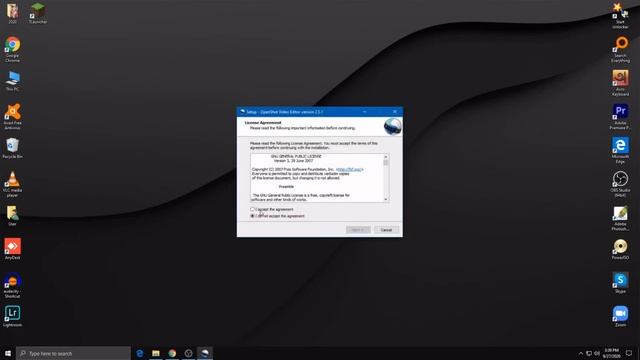The width and height of the screenshot is (640, 360).
Task: Click the license scrollbar thumb
Action: click(385, 162)
